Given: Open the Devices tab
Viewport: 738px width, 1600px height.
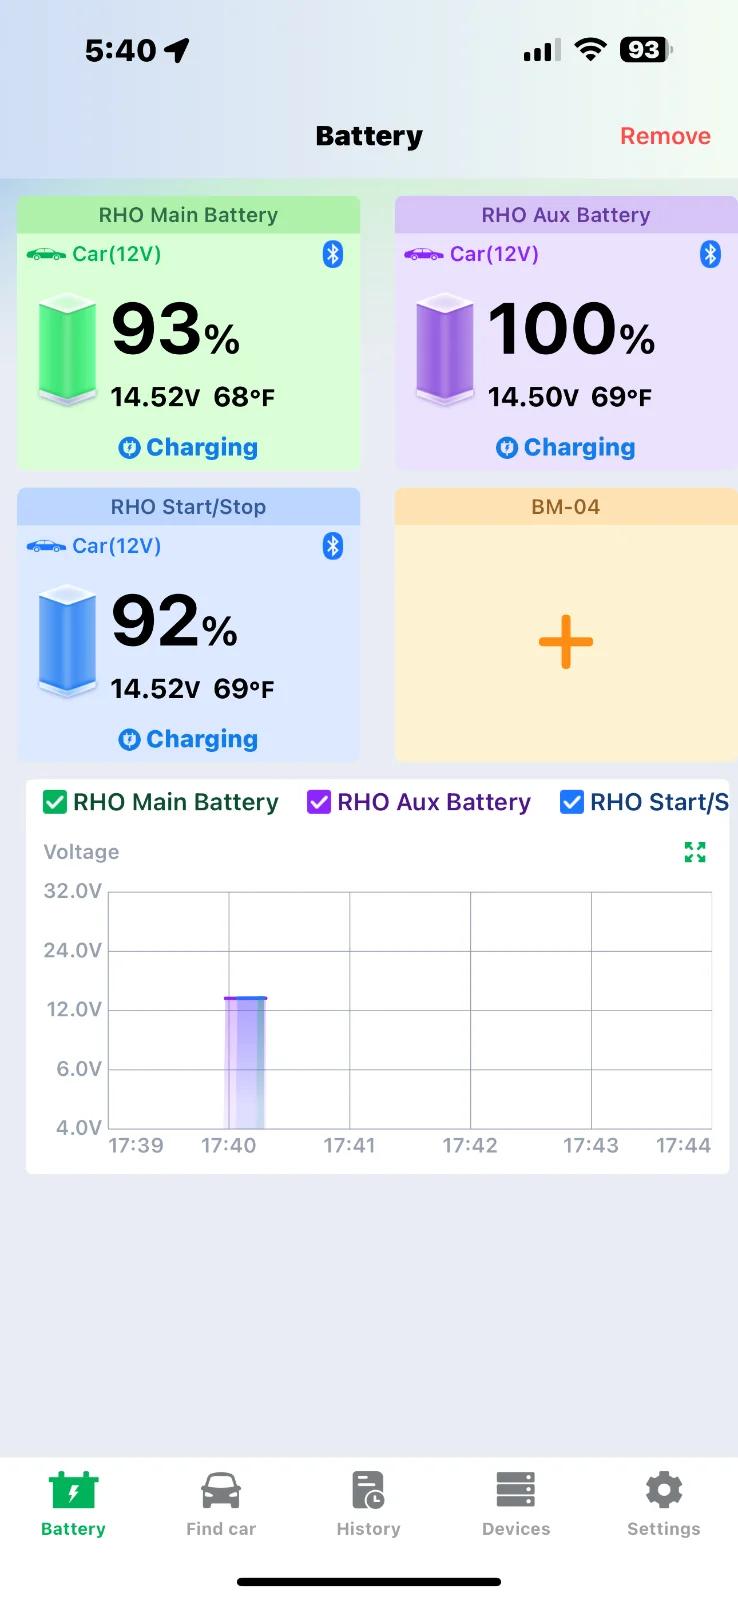Looking at the screenshot, I should pos(516,1504).
